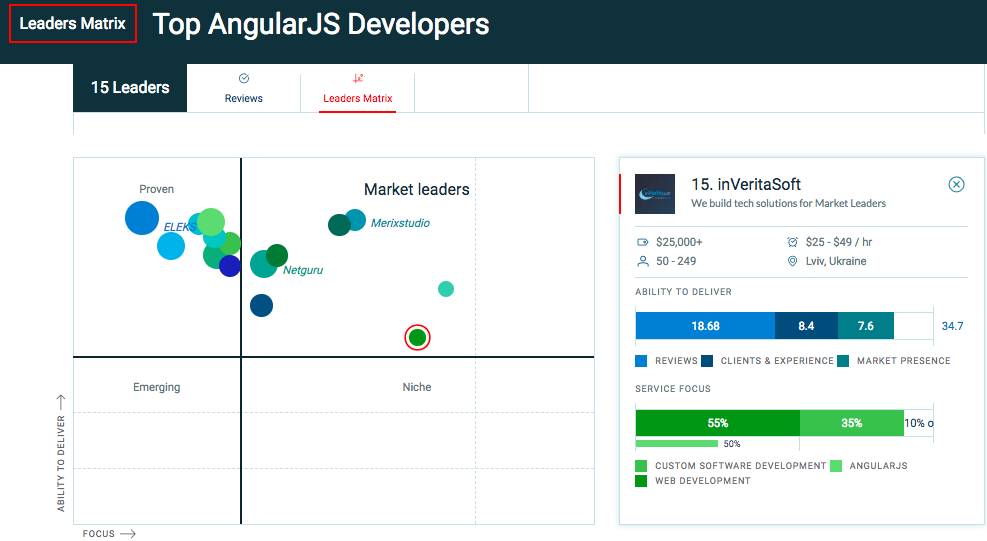Click the budget tag icon beside $25,000+

(643, 242)
